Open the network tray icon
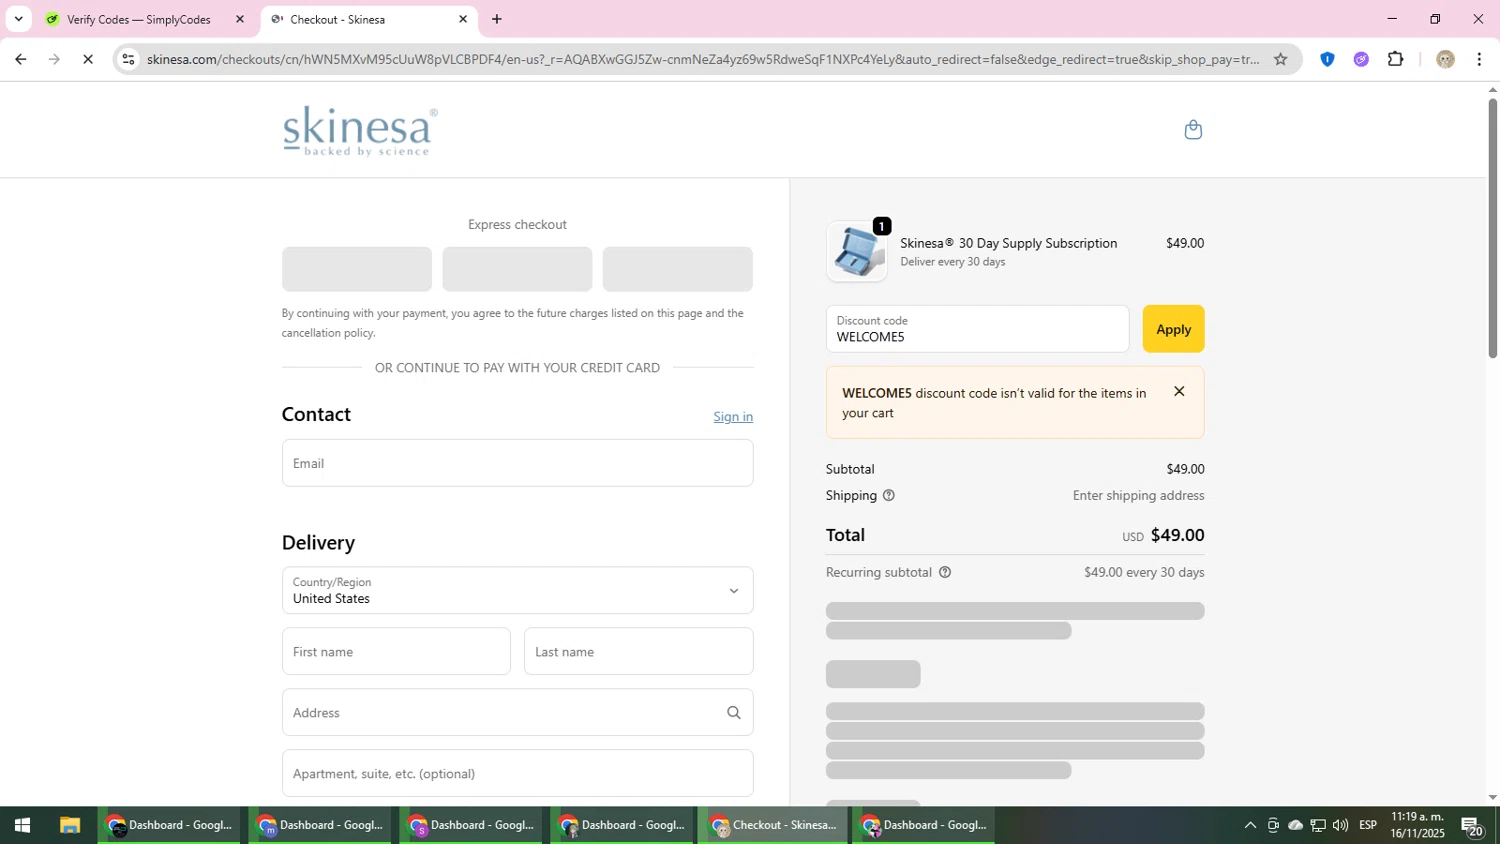The image size is (1500, 844). (x=1318, y=826)
